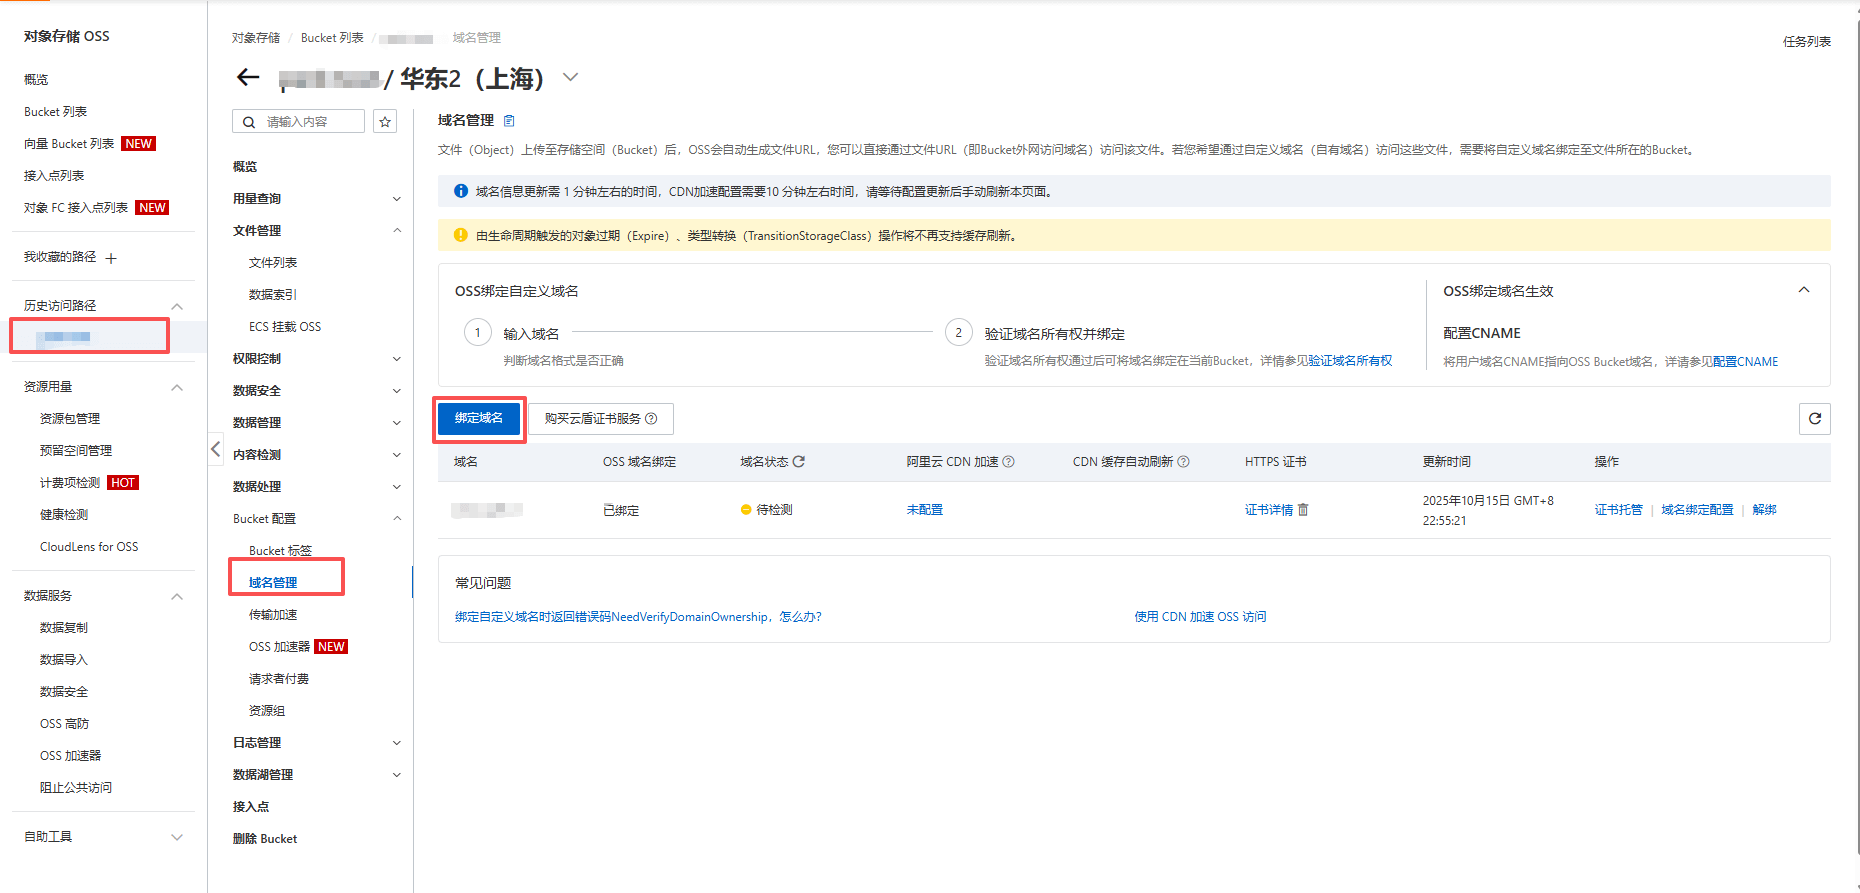Click the copy icon beside 域名管理 title

coord(509,121)
